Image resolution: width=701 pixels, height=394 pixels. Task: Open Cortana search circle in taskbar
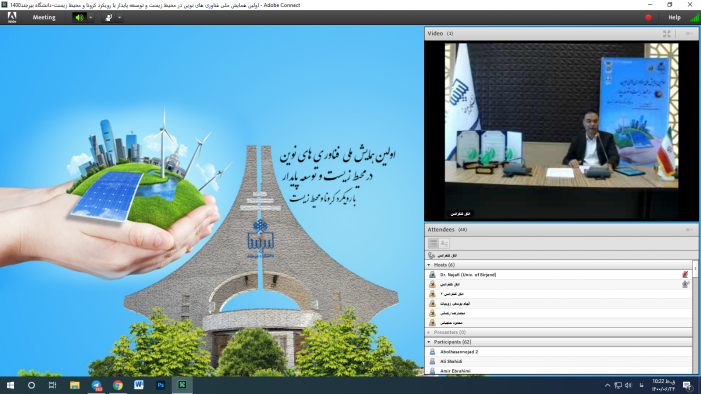click(31, 385)
